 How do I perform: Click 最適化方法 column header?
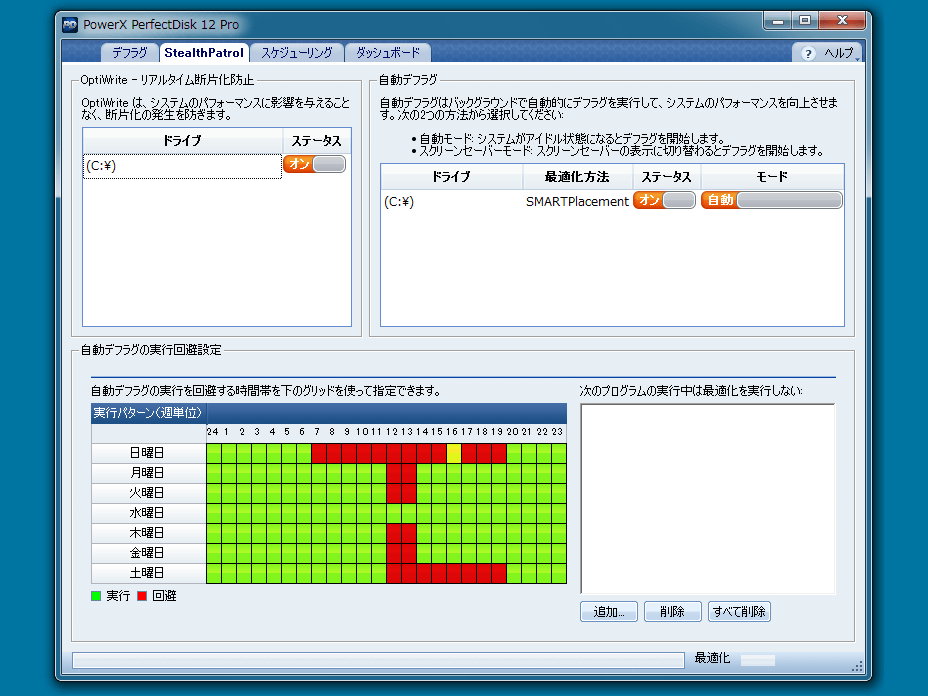click(x=577, y=176)
